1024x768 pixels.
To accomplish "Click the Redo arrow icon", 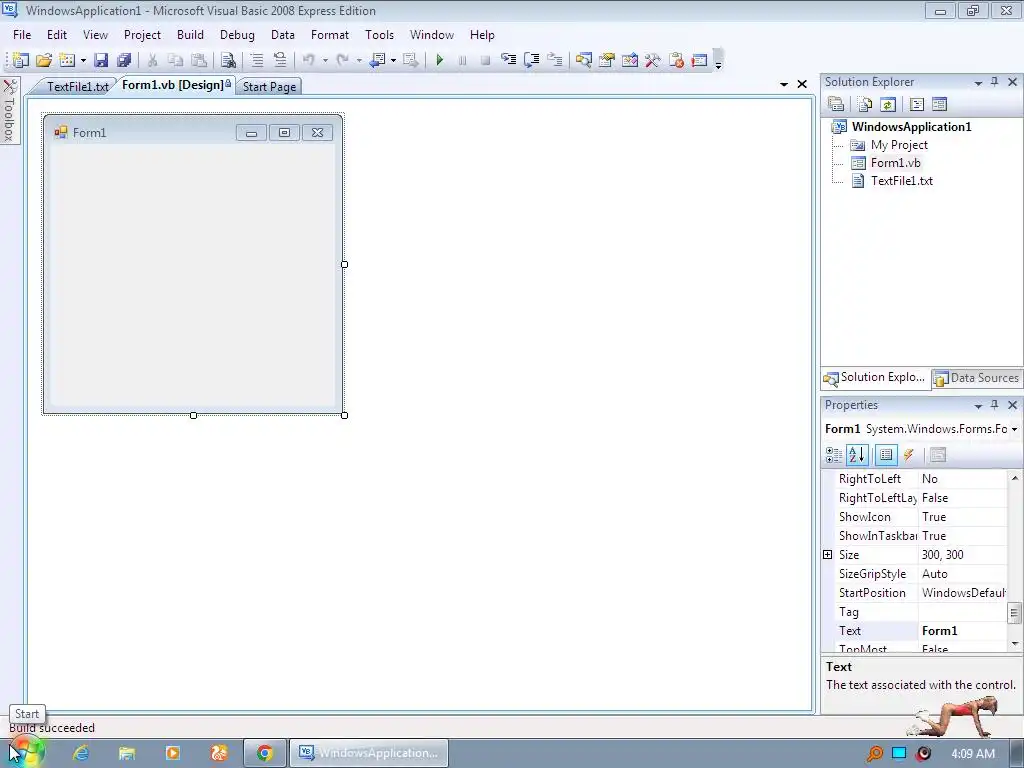I will tap(342, 60).
